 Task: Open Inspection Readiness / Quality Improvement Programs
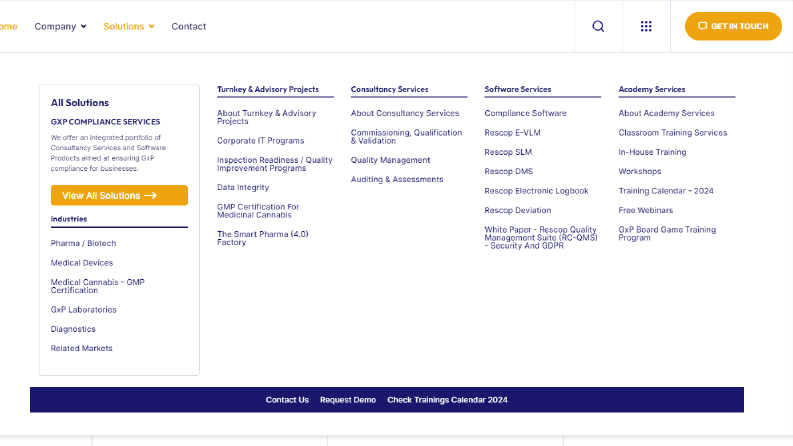[x=275, y=164]
